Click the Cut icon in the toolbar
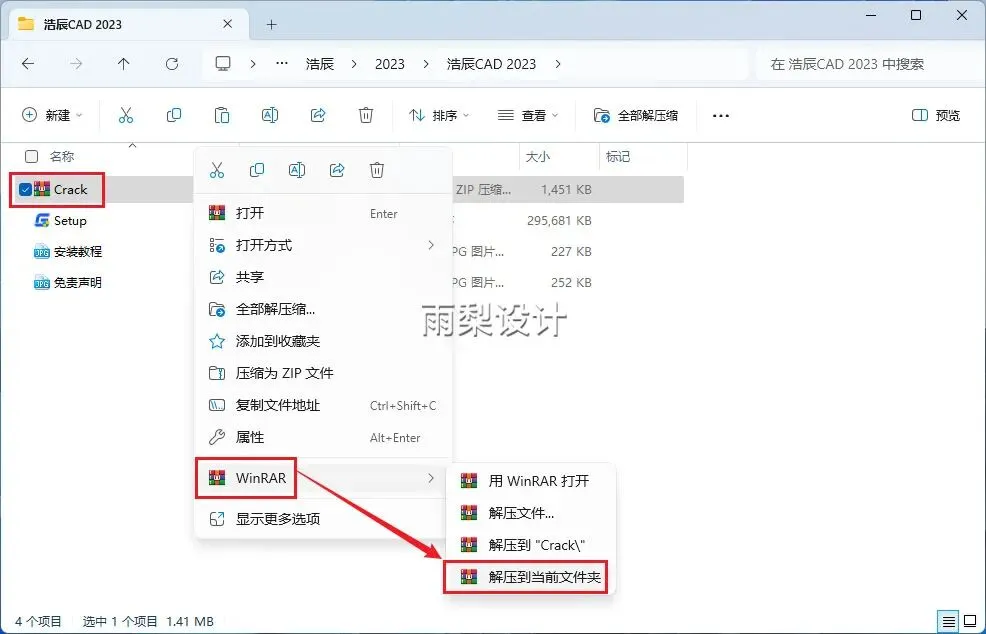The width and height of the screenshot is (986, 634). pyautogui.click(x=126, y=115)
